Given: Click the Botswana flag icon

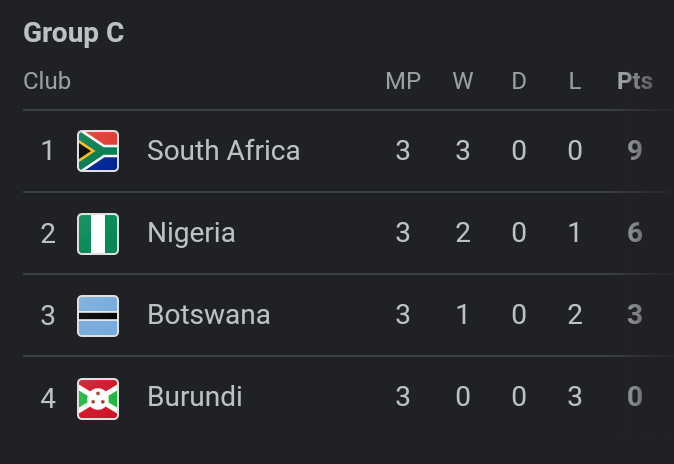Looking at the screenshot, I should point(98,316).
